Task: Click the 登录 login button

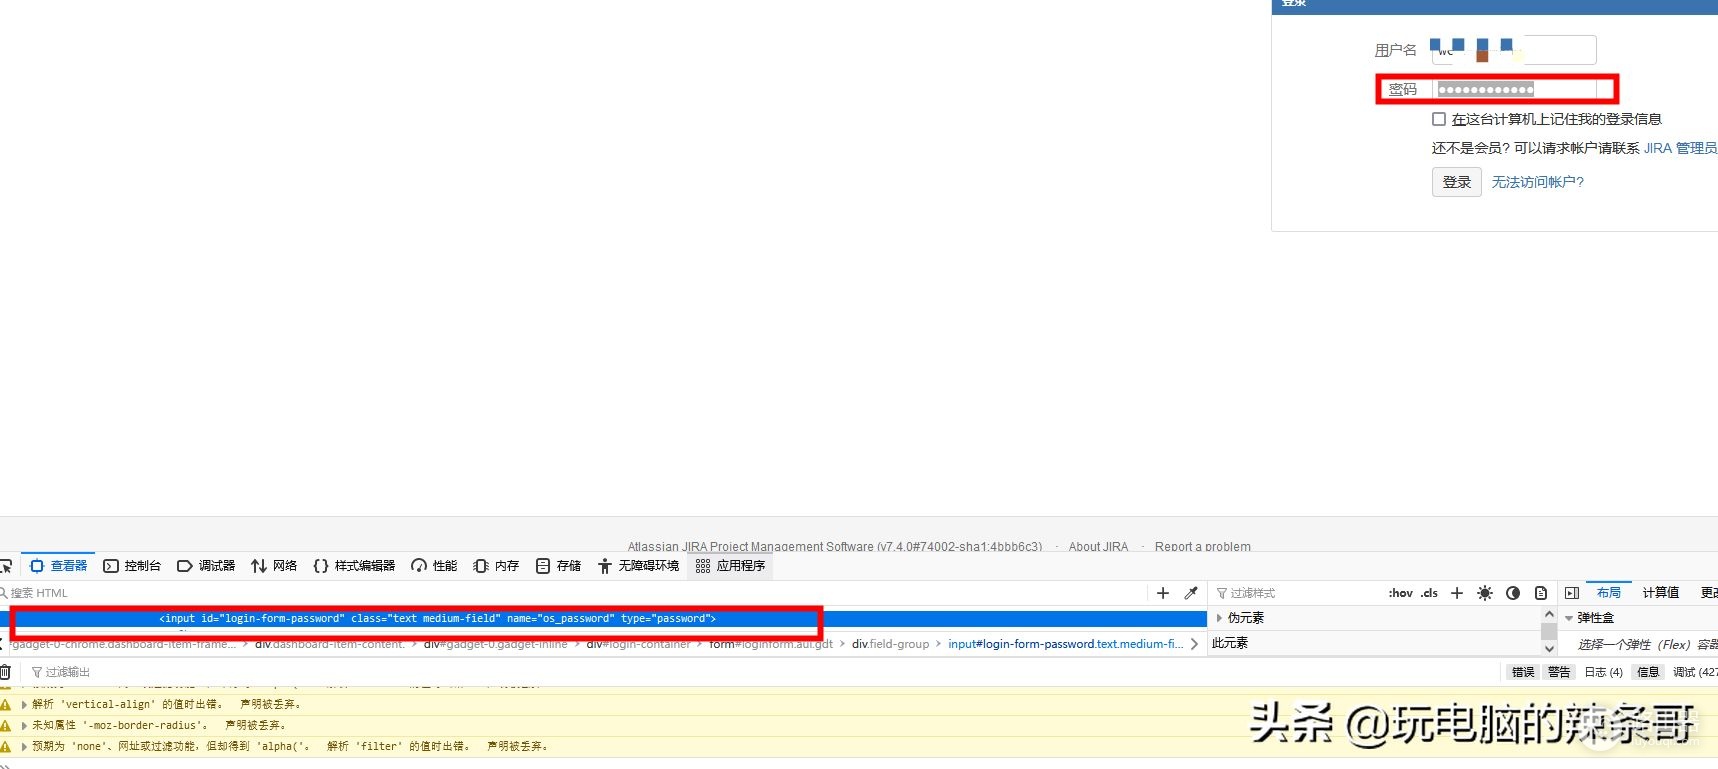Action: tap(1456, 182)
